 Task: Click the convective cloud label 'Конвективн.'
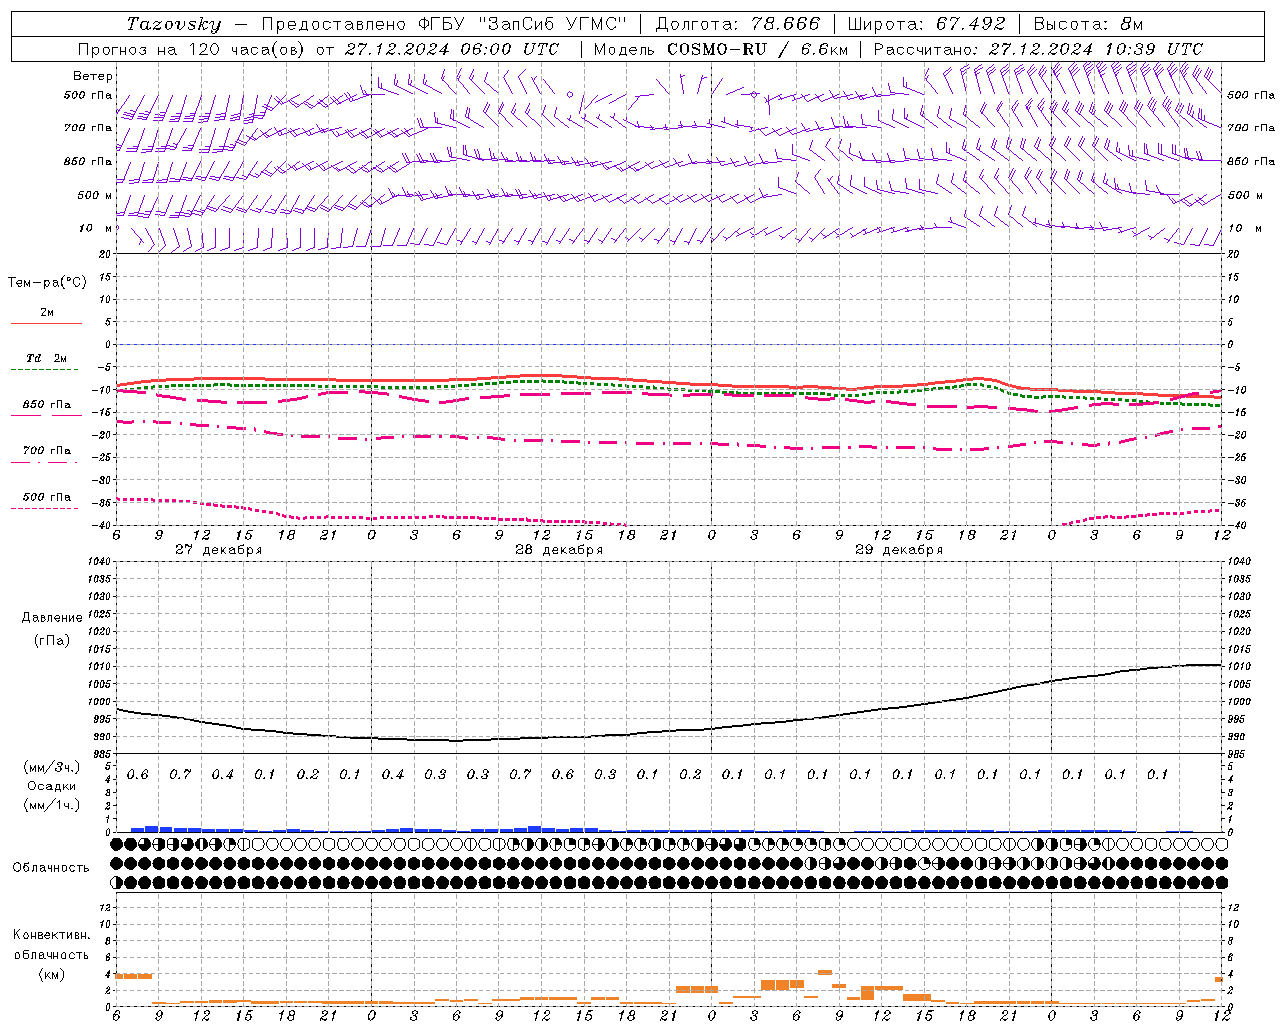[x=51, y=935]
